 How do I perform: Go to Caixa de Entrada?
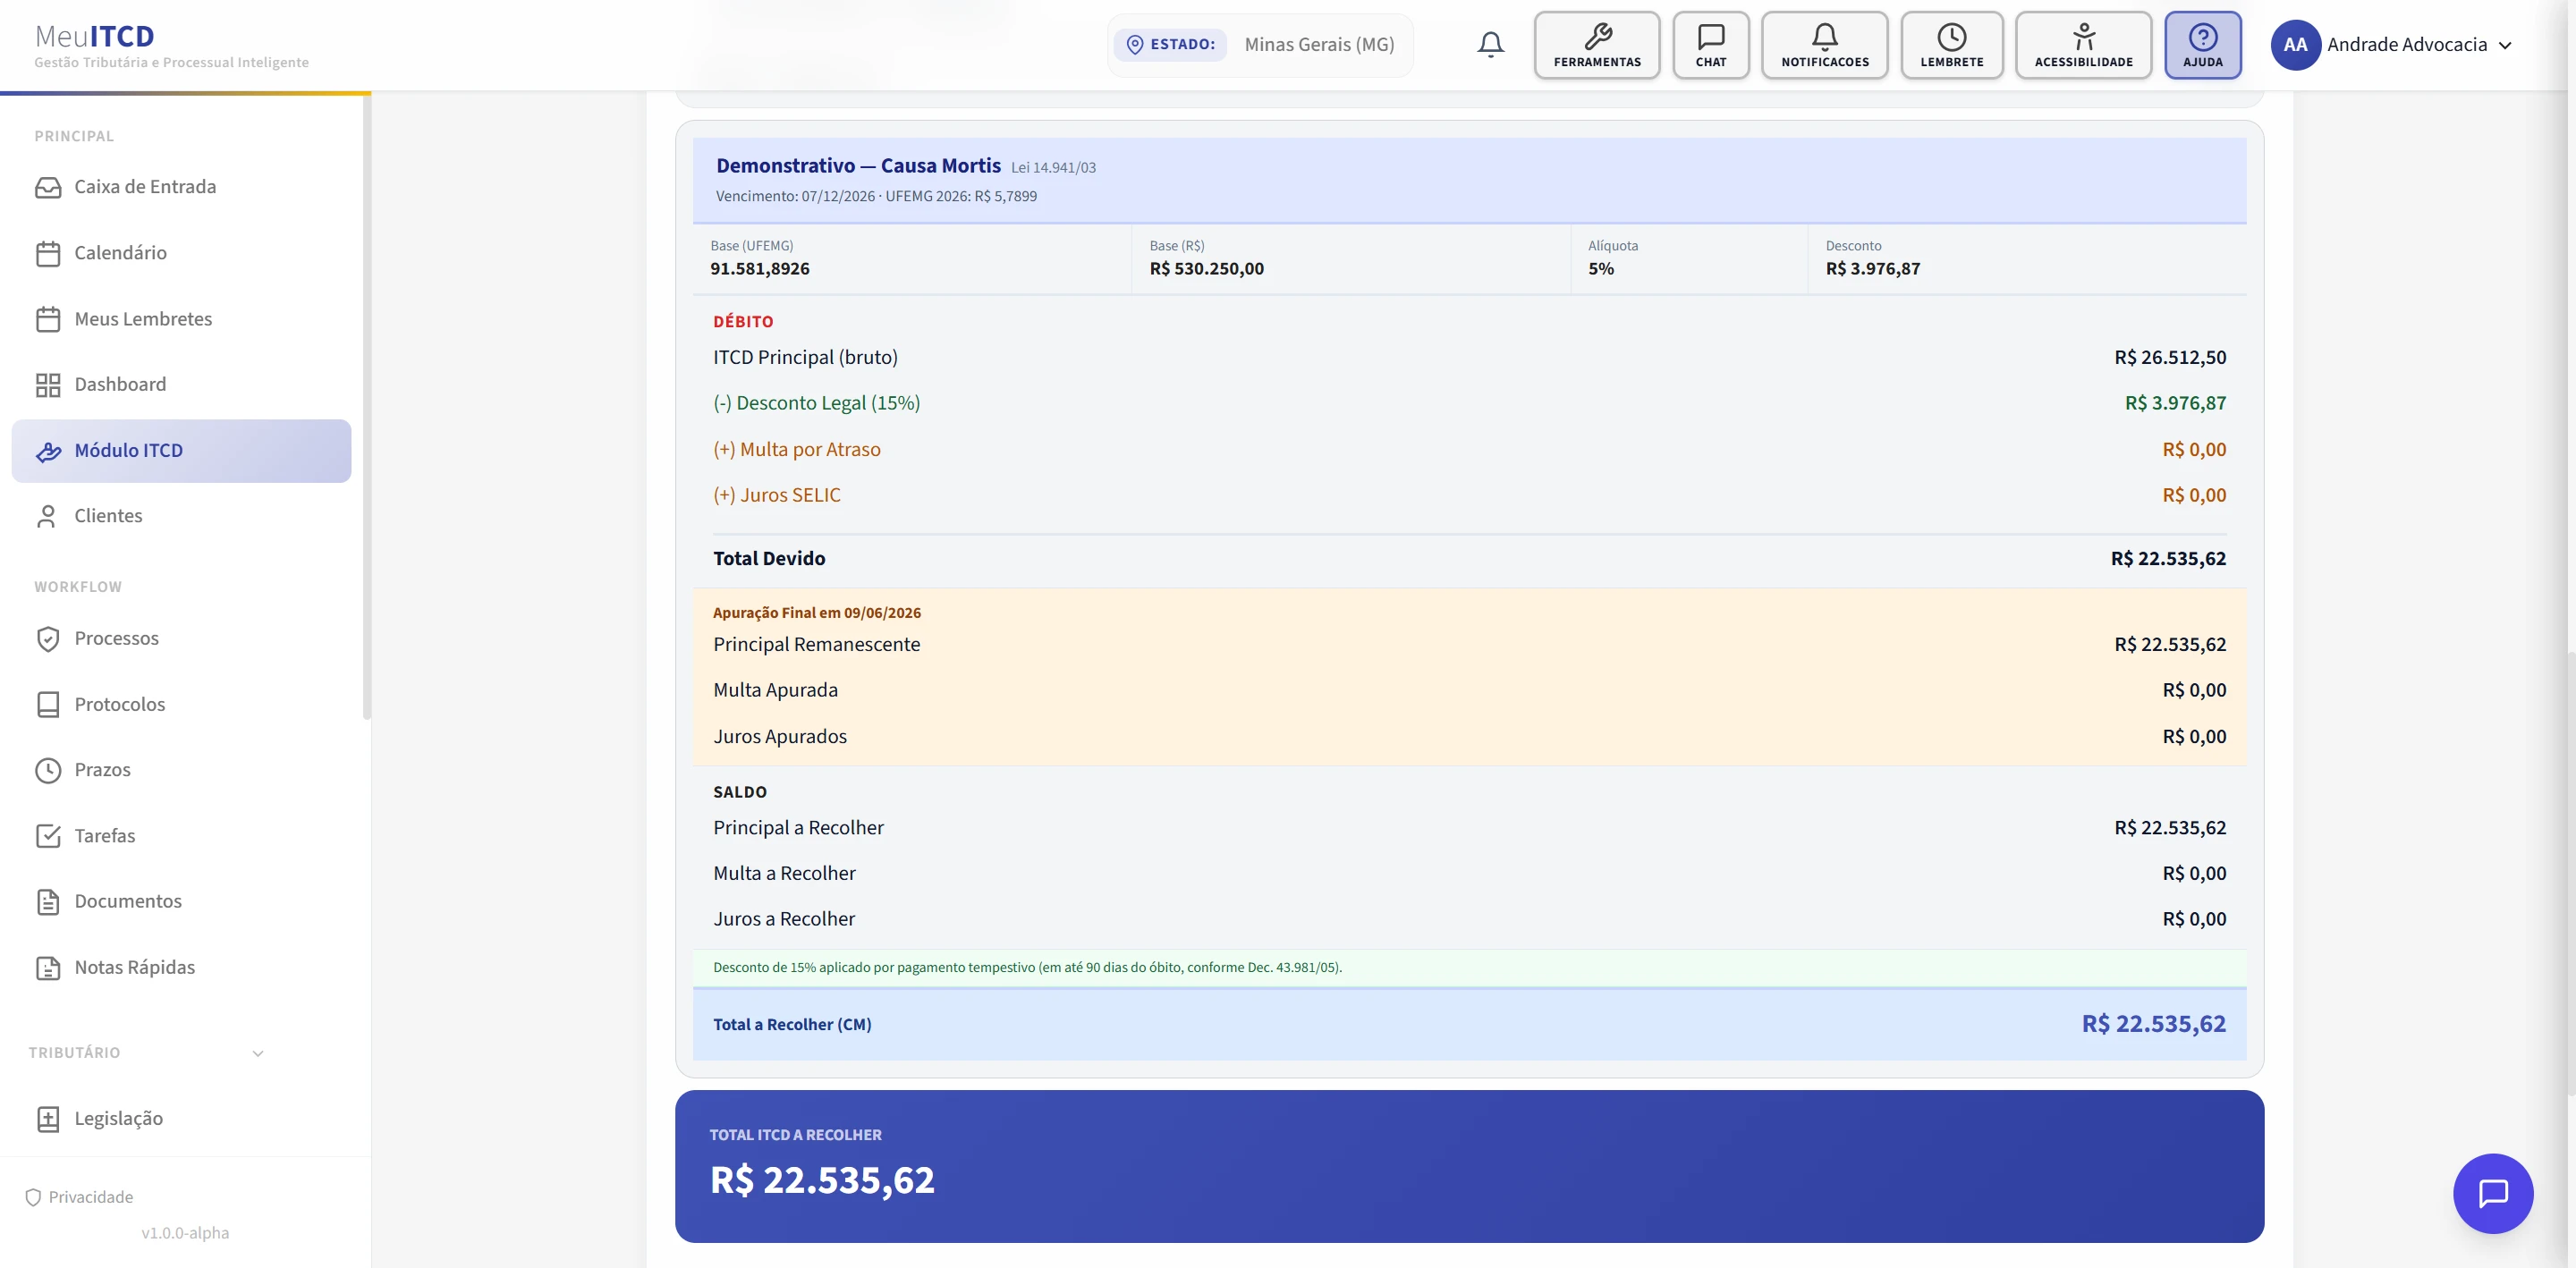click(x=181, y=187)
